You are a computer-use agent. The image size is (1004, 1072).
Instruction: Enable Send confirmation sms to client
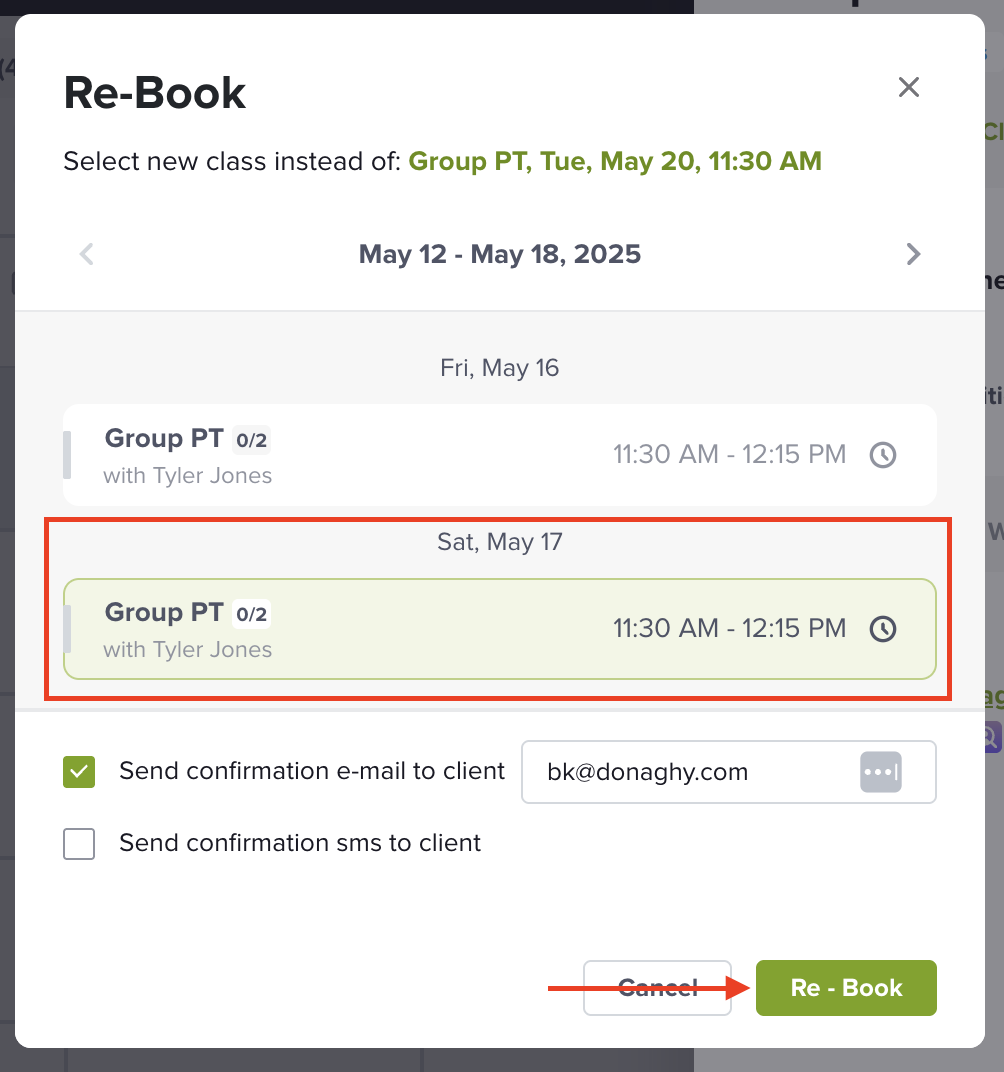coord(79,844)
